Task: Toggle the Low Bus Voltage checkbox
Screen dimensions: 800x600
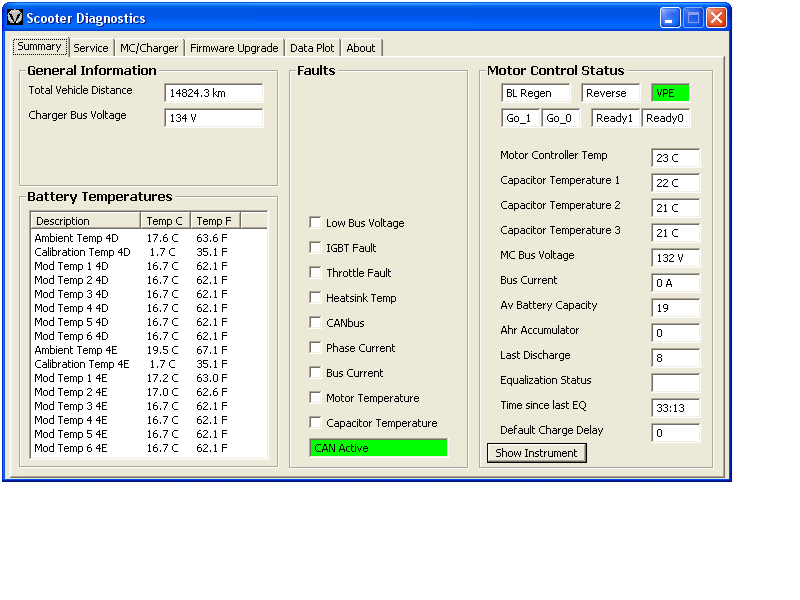Action: (315, 222)
